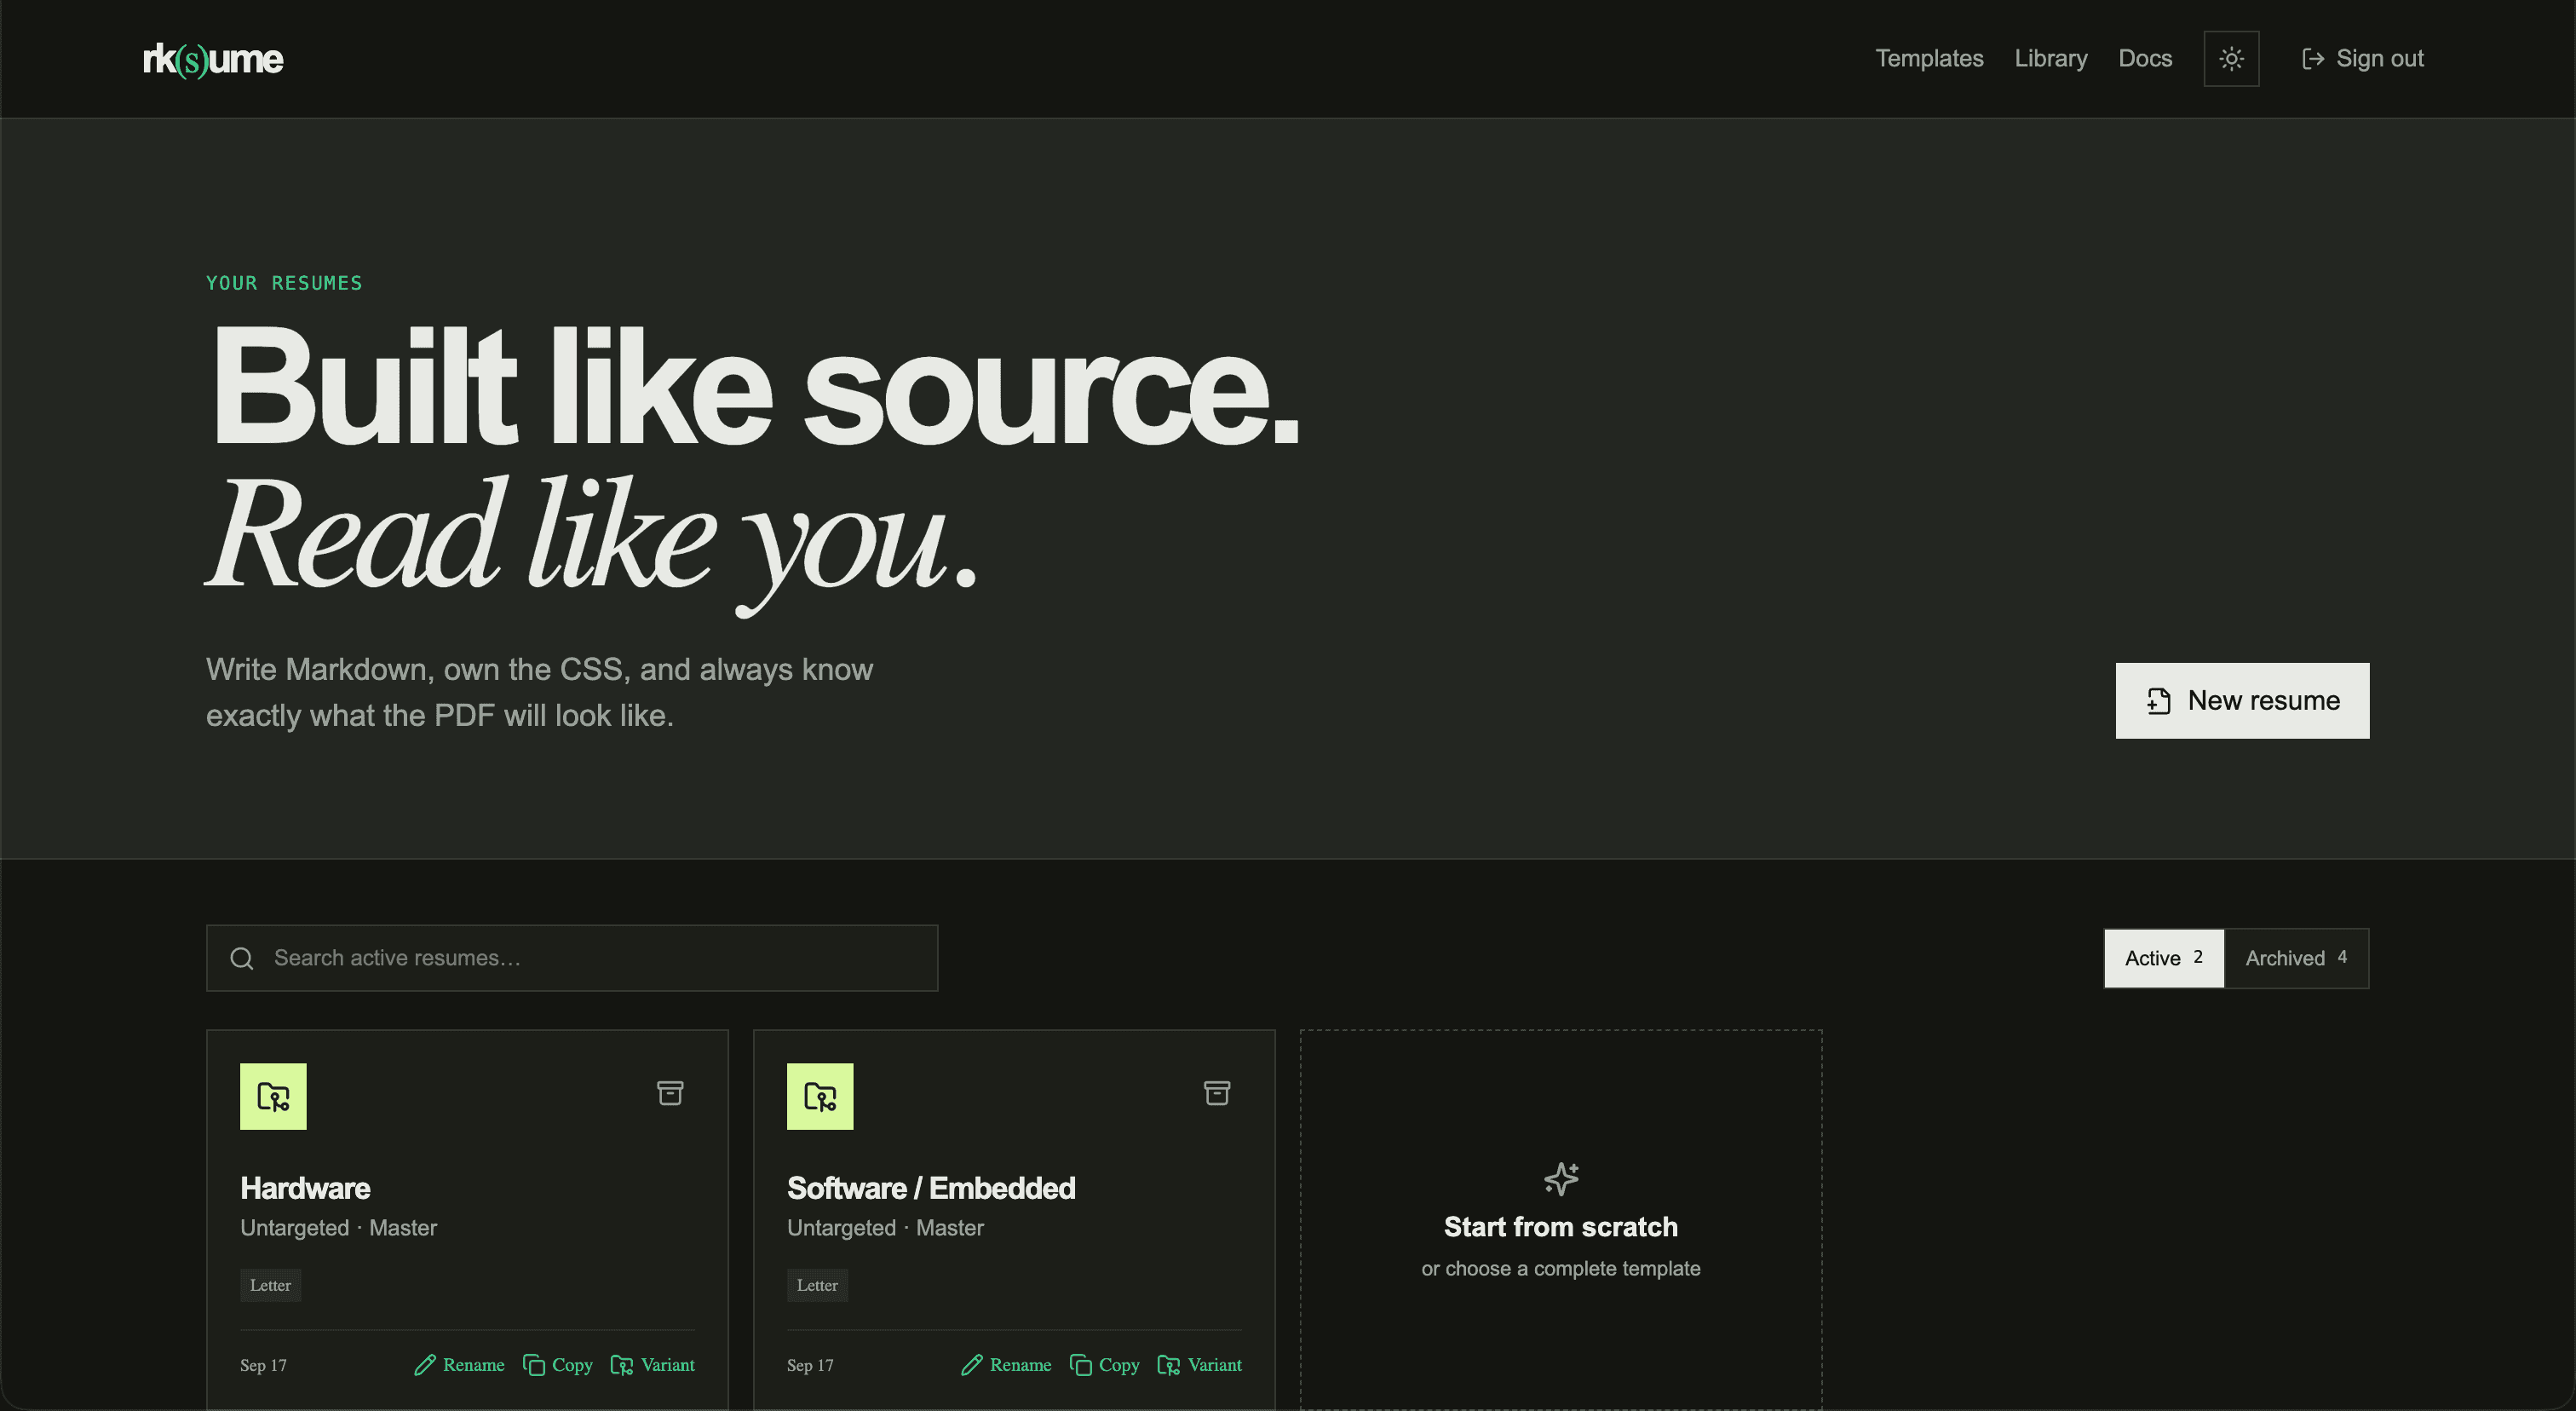Copy the Software / Embedded resume
The image size is (2576, 1411).
[x=1104, y=1365]
